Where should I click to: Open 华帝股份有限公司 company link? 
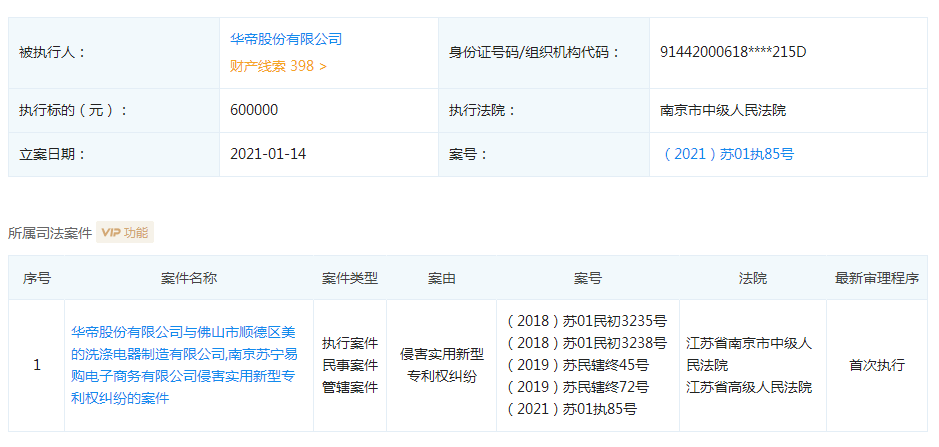point(286,40)
